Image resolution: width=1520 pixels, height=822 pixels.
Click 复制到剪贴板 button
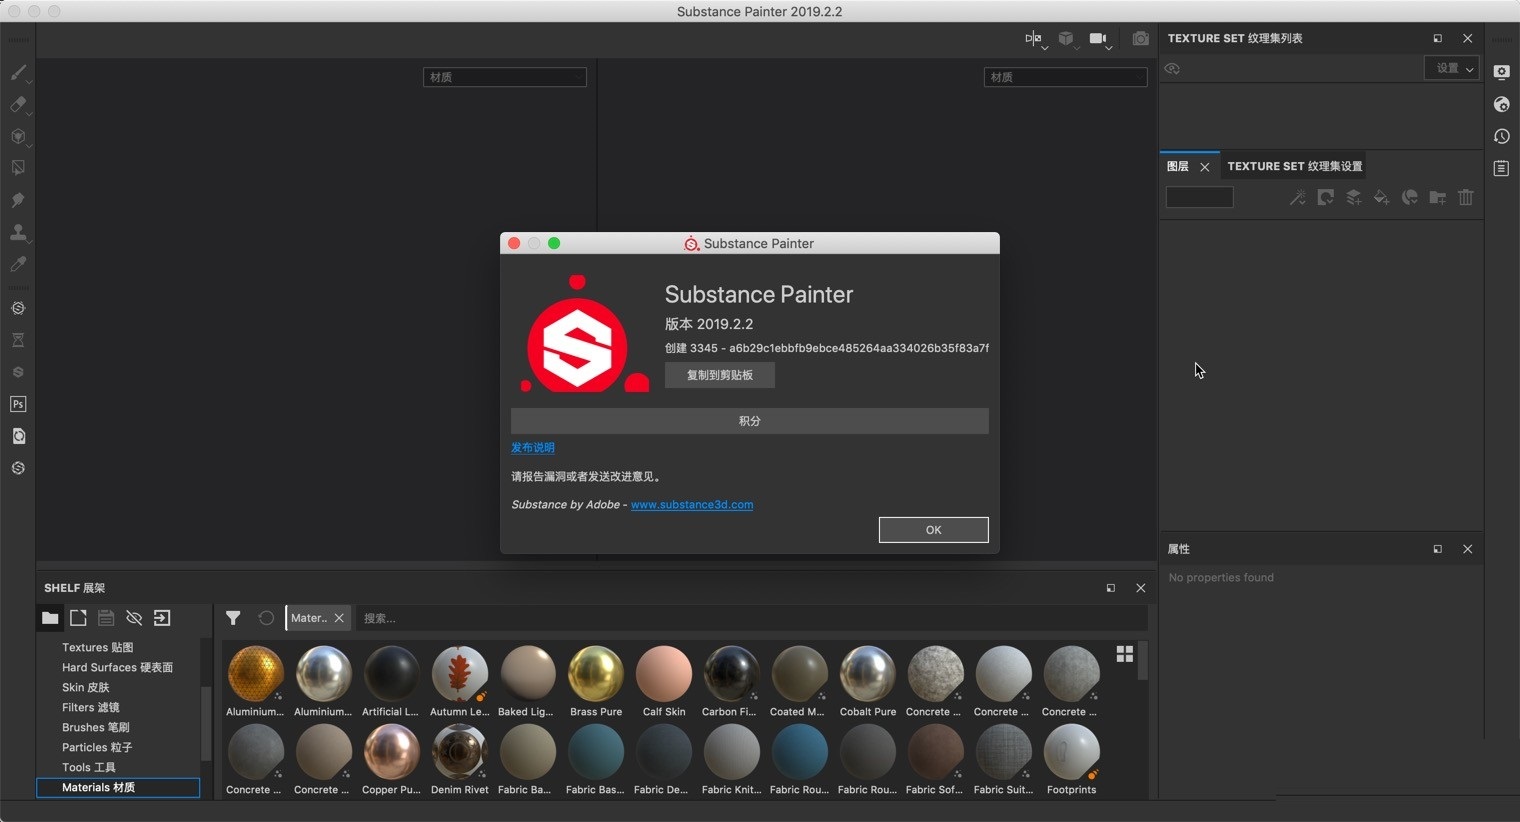pyautogui.click(x=720, y=375)
